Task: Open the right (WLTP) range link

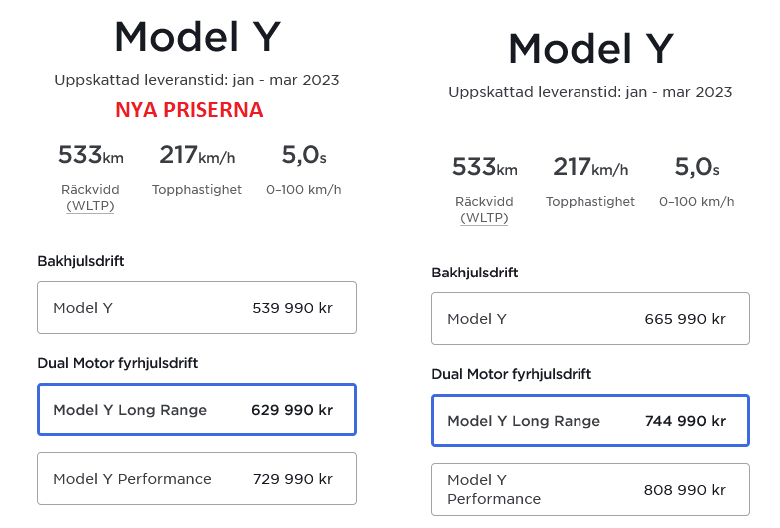Action: [484, 218]
